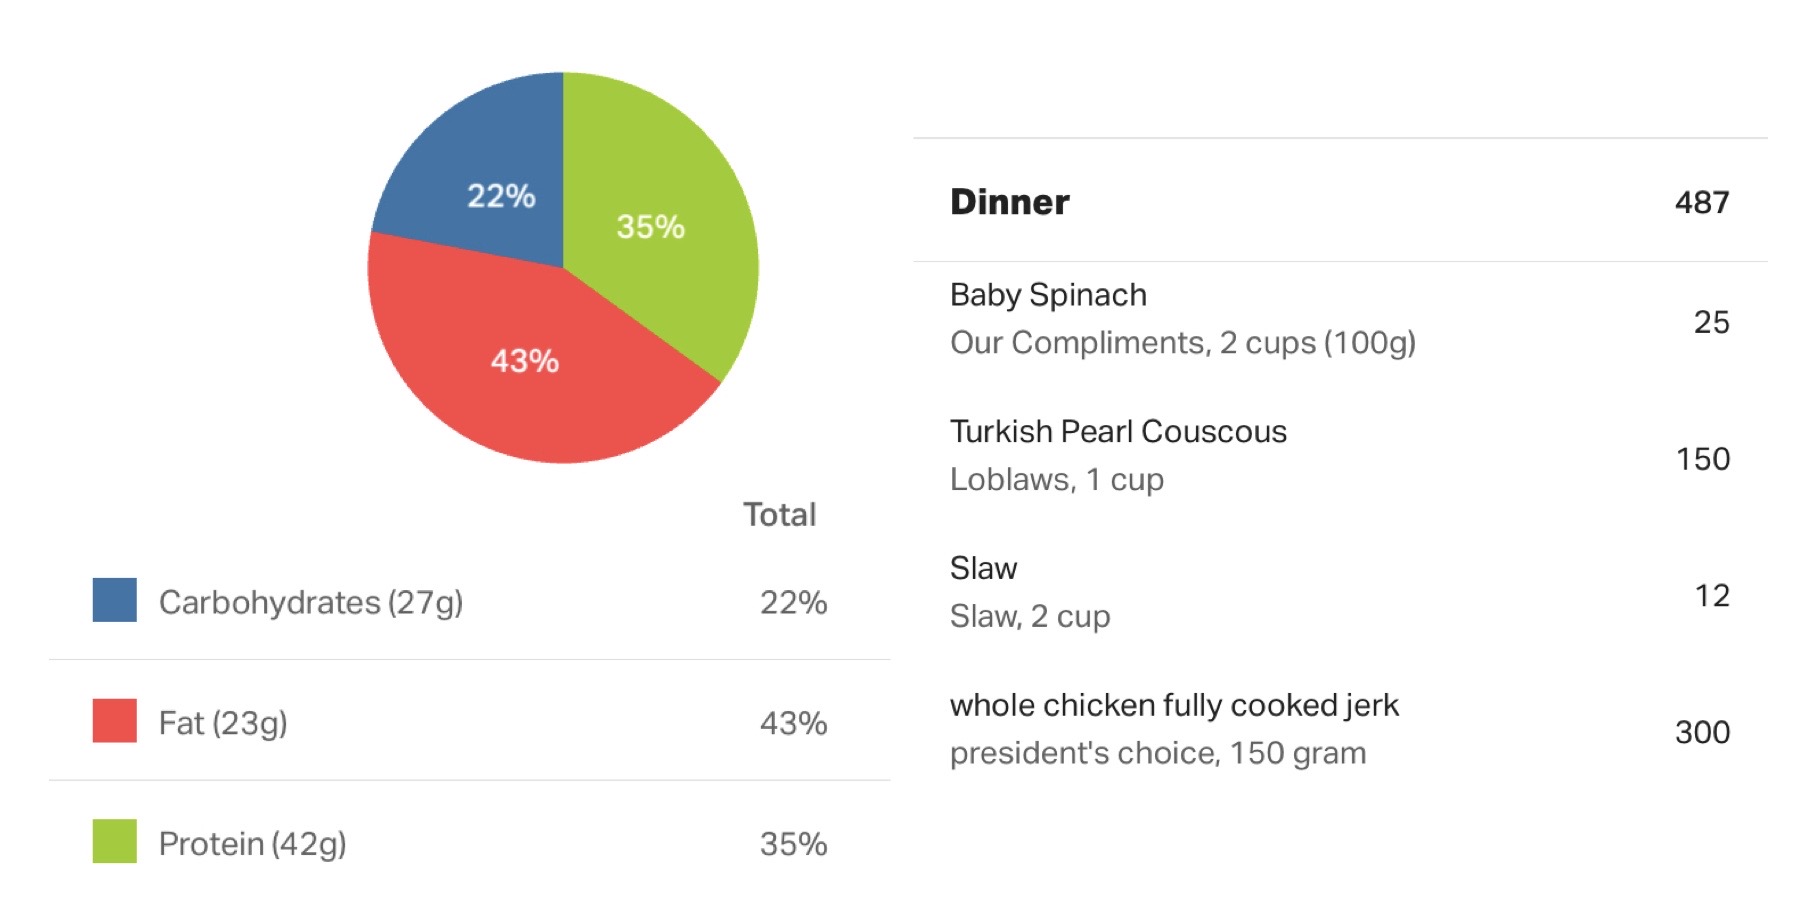Viewport: 1800px width, 913px height.
Task: Select the Carbohydrates (27g) row label
Action: 311,602
